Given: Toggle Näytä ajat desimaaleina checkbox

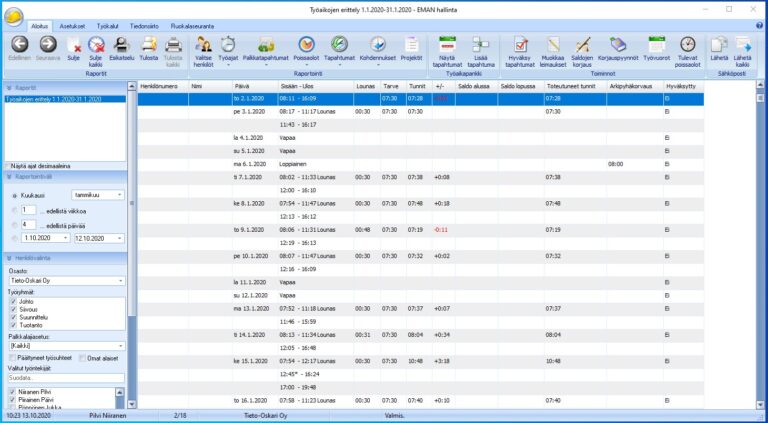Looking at the screenshot, I should coord(6,166).
